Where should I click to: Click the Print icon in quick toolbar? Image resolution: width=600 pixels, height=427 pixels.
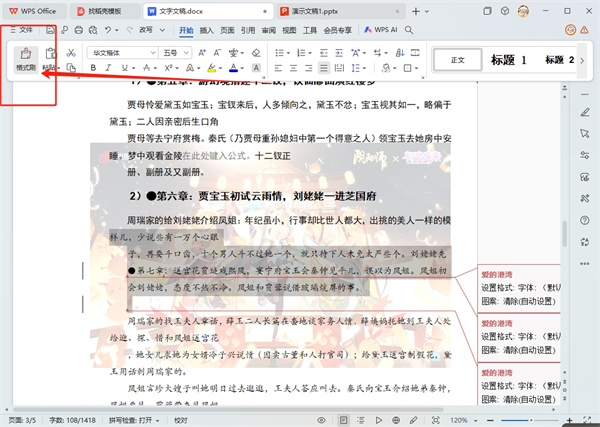[78, 30]
